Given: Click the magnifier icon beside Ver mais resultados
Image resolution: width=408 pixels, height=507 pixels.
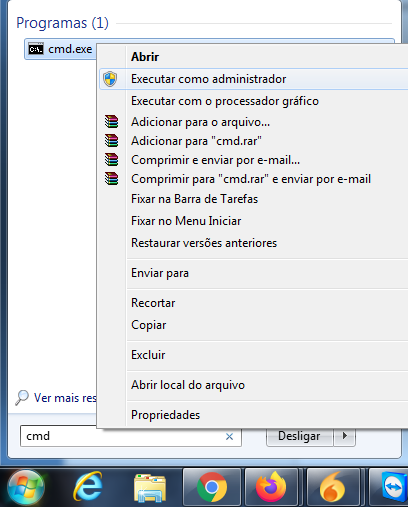Looking at the screenshot, I should (22, 397).
